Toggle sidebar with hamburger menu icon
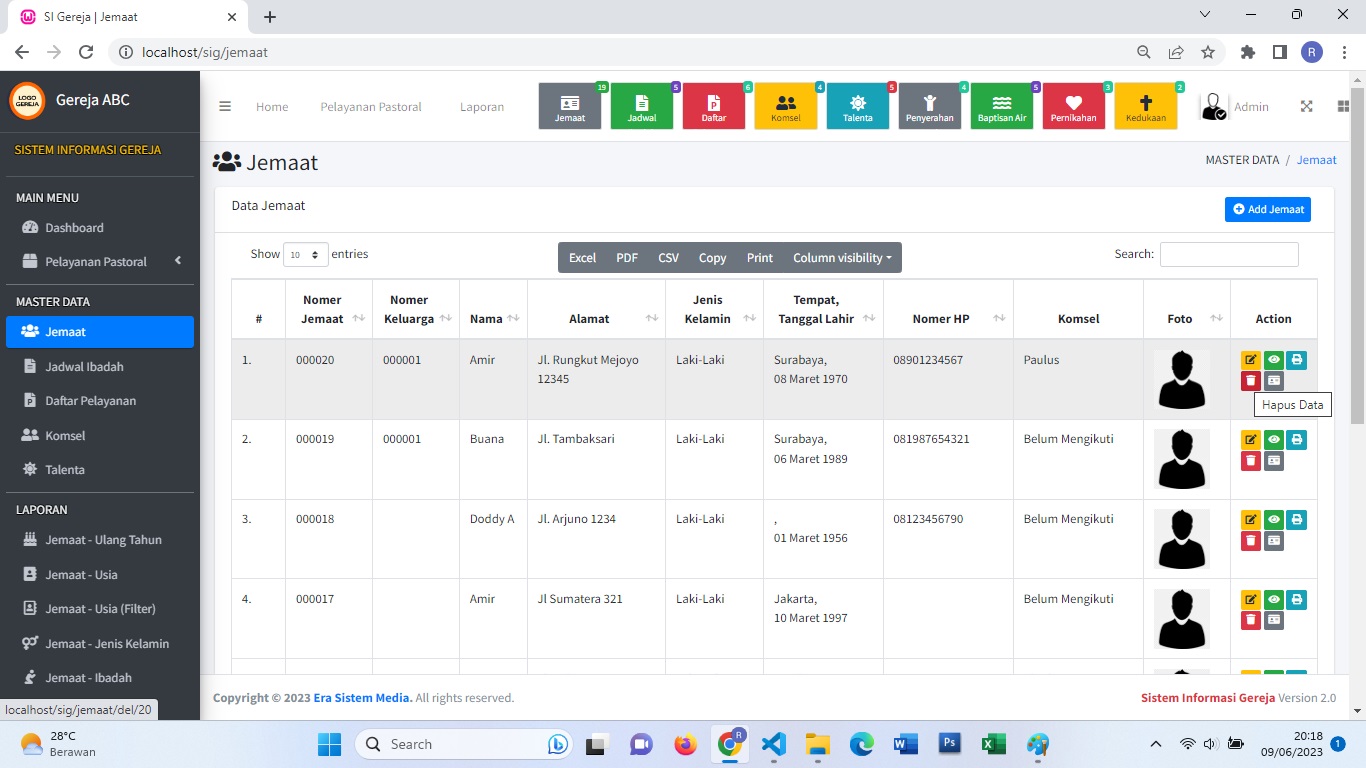Screen dimensions: 1366x768 [225, 107]
